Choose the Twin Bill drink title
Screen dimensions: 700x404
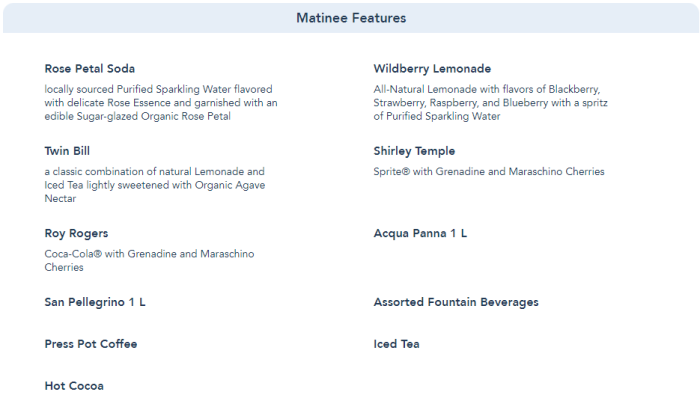(68, 151)
